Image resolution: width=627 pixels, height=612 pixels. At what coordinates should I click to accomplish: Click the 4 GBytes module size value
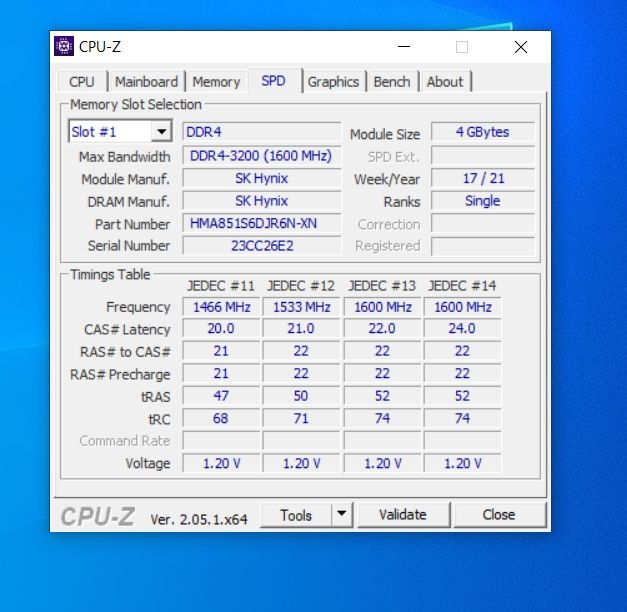(x=483, y=132)
